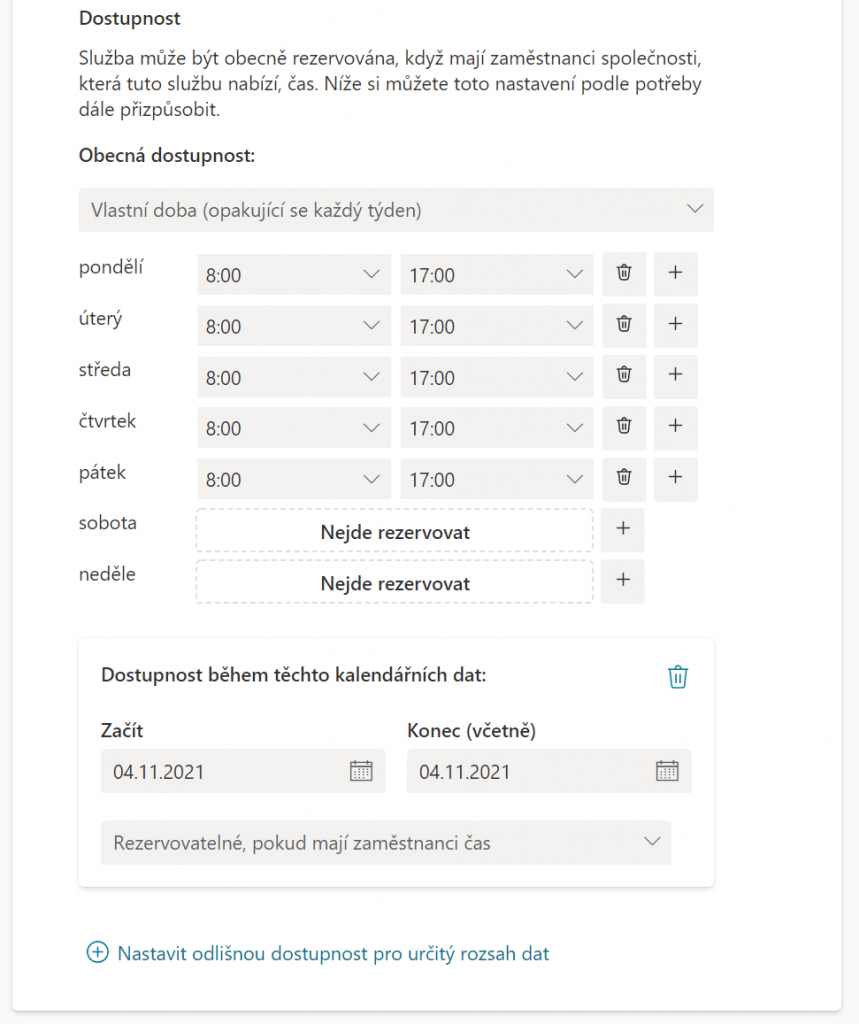Delete Monday (pondělí) time slot
This screenshot has height=1024, width=859.
pyautogui.click(x=624, y=274)
